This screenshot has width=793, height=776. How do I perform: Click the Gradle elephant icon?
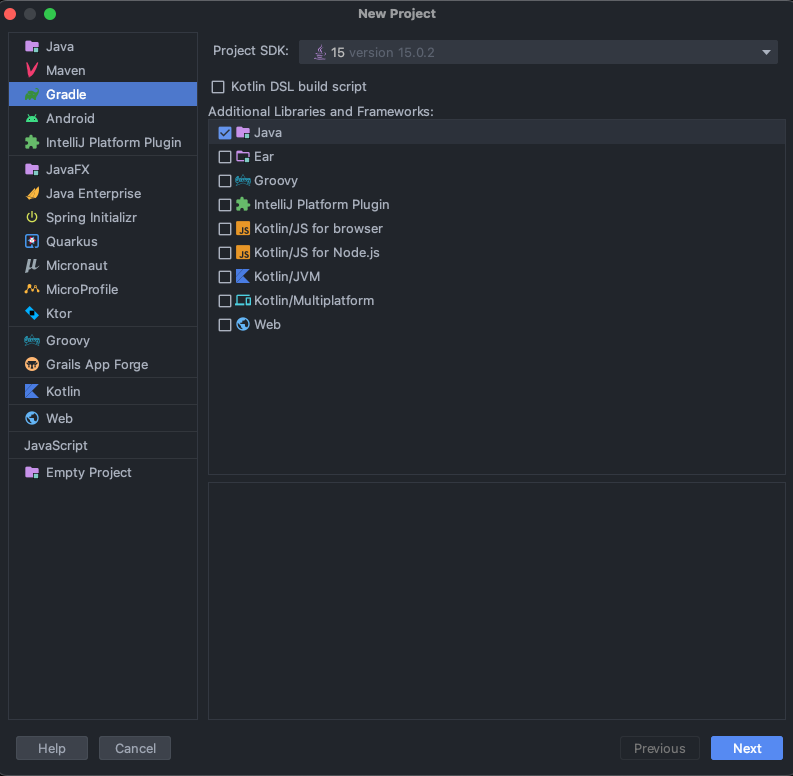pyautogui.click(x=32, y=95)
